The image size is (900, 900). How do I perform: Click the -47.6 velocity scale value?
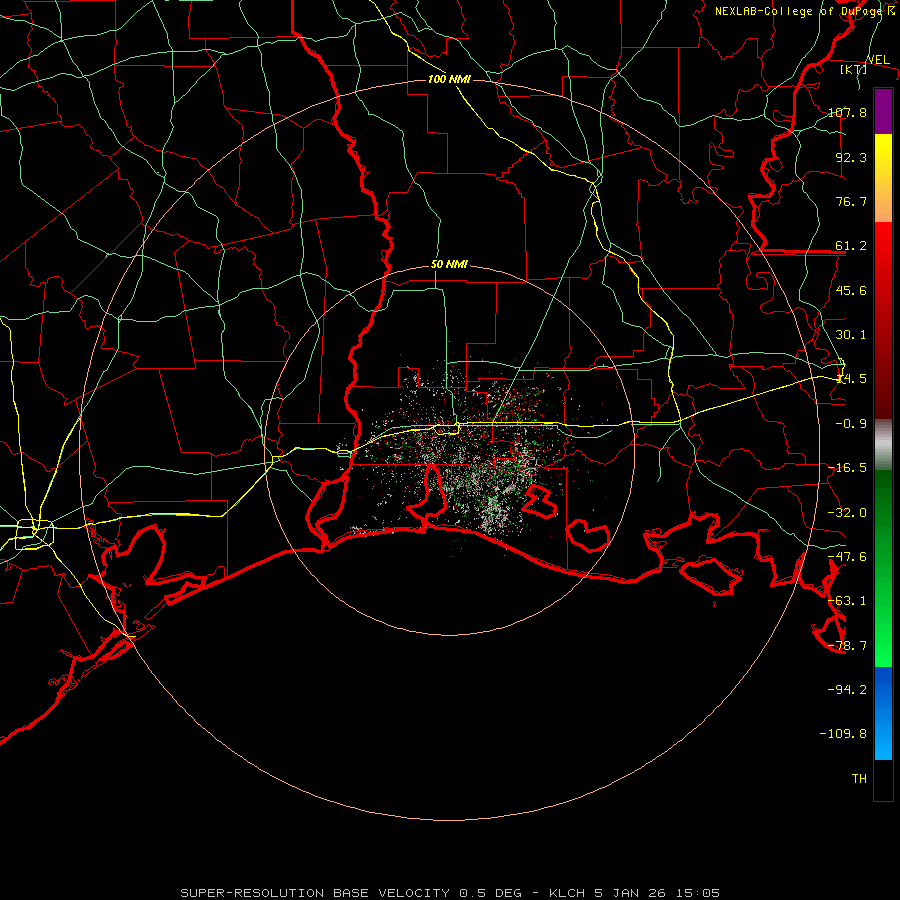pos(847,557)
